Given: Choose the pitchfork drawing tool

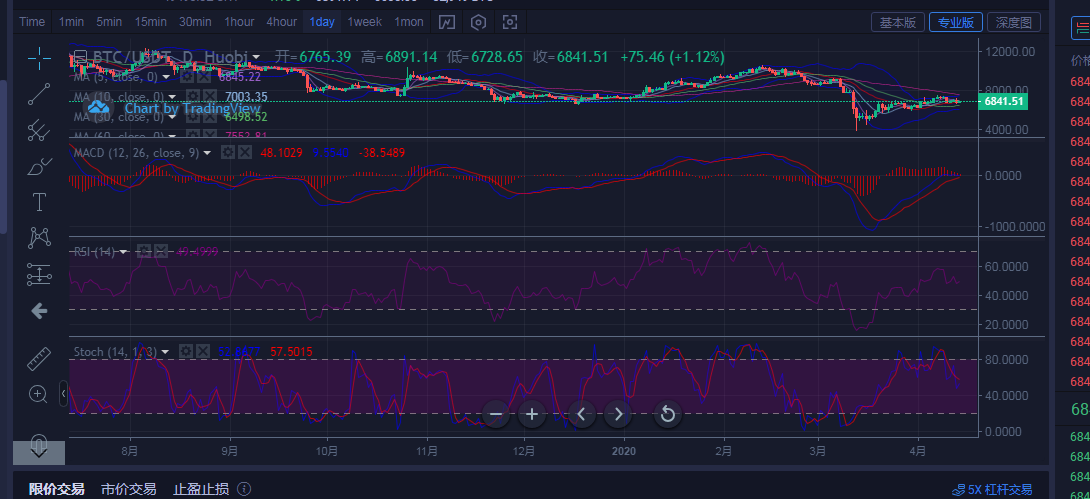Looking at the screenshot, I should [39, 129].
